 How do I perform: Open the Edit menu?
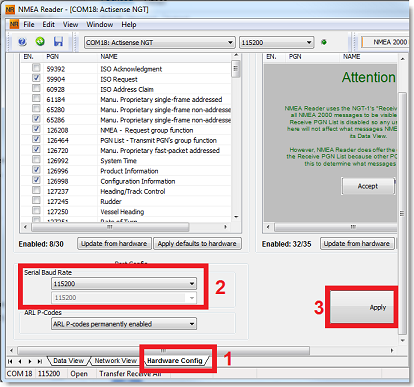click(48, 25)
